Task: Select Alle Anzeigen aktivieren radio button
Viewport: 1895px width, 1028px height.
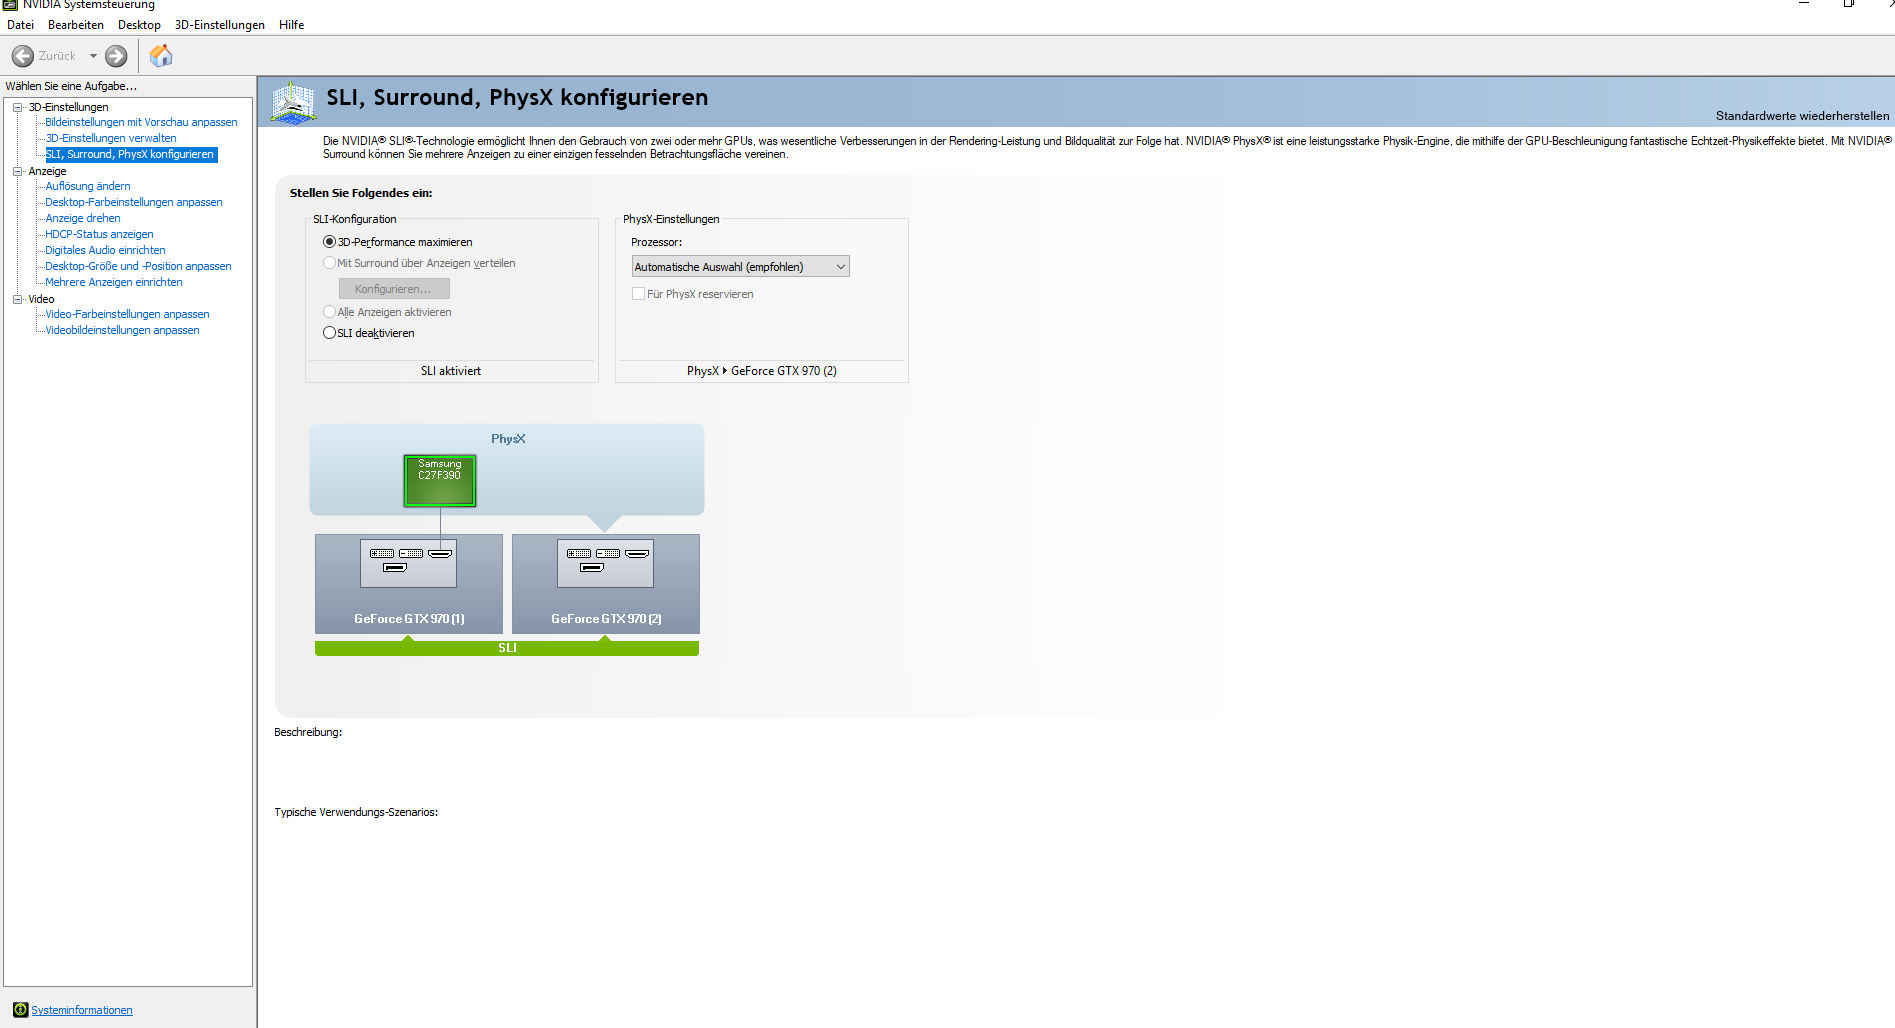Action: 329,312
